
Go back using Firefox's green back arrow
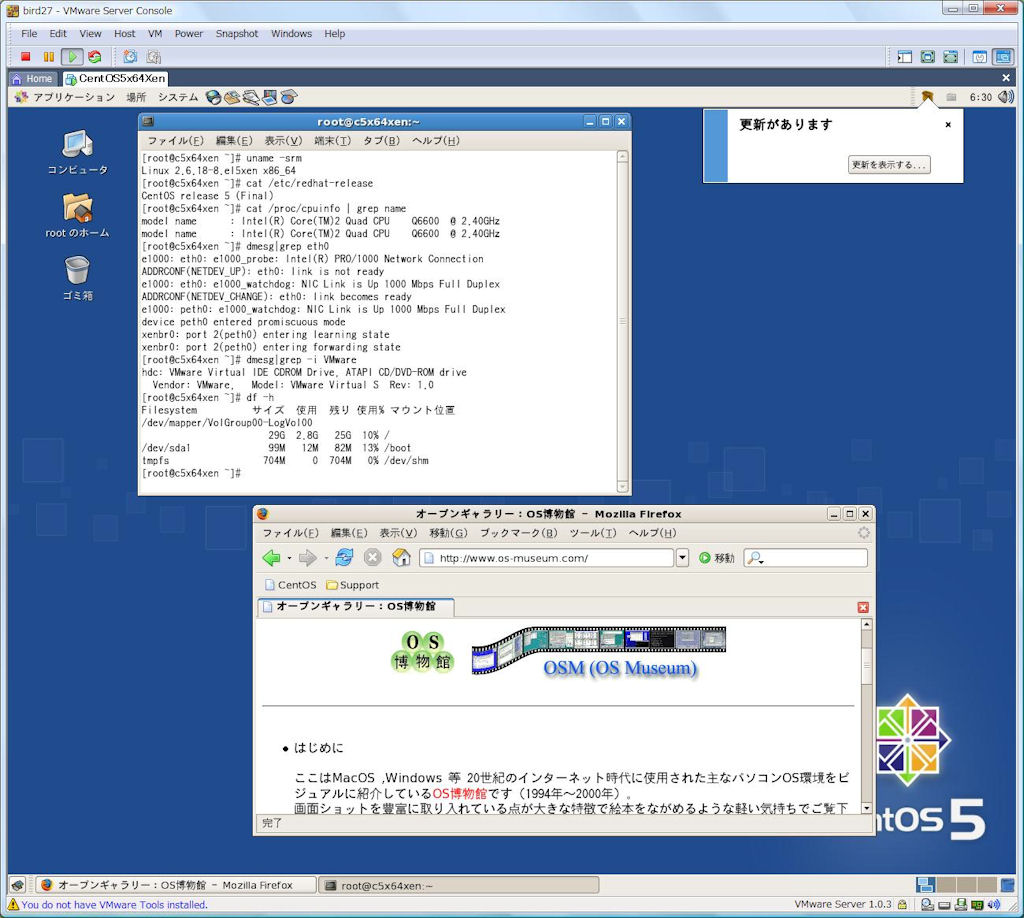271,558
